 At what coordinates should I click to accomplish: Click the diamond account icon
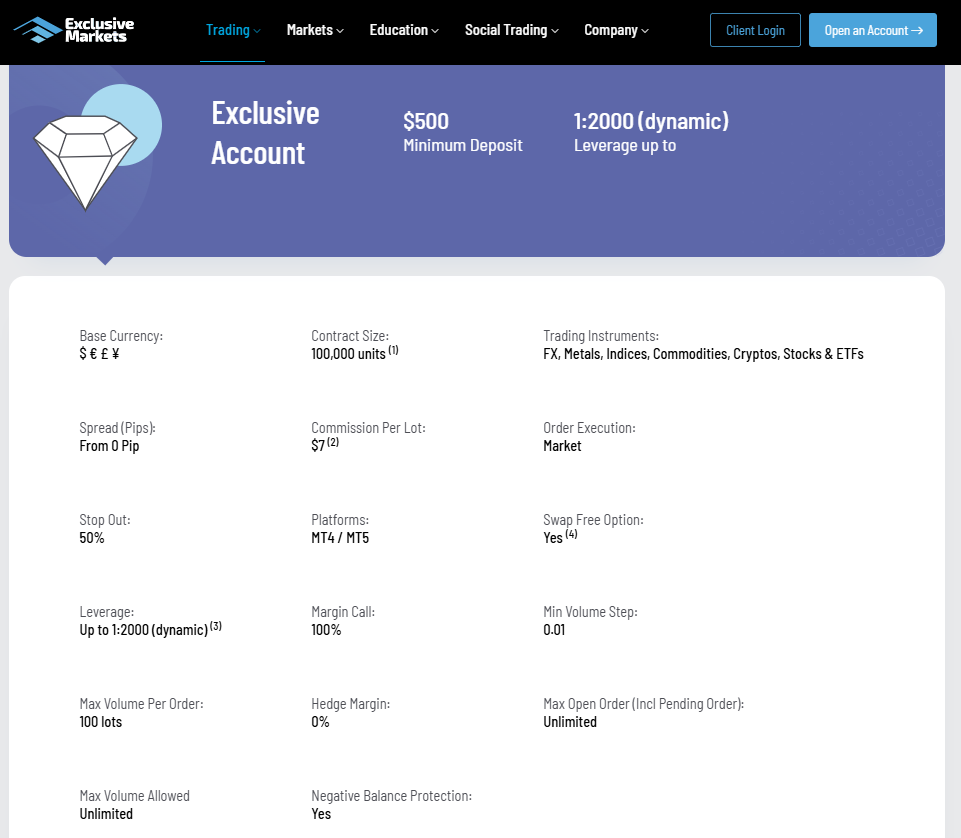(x=85, y=162)
